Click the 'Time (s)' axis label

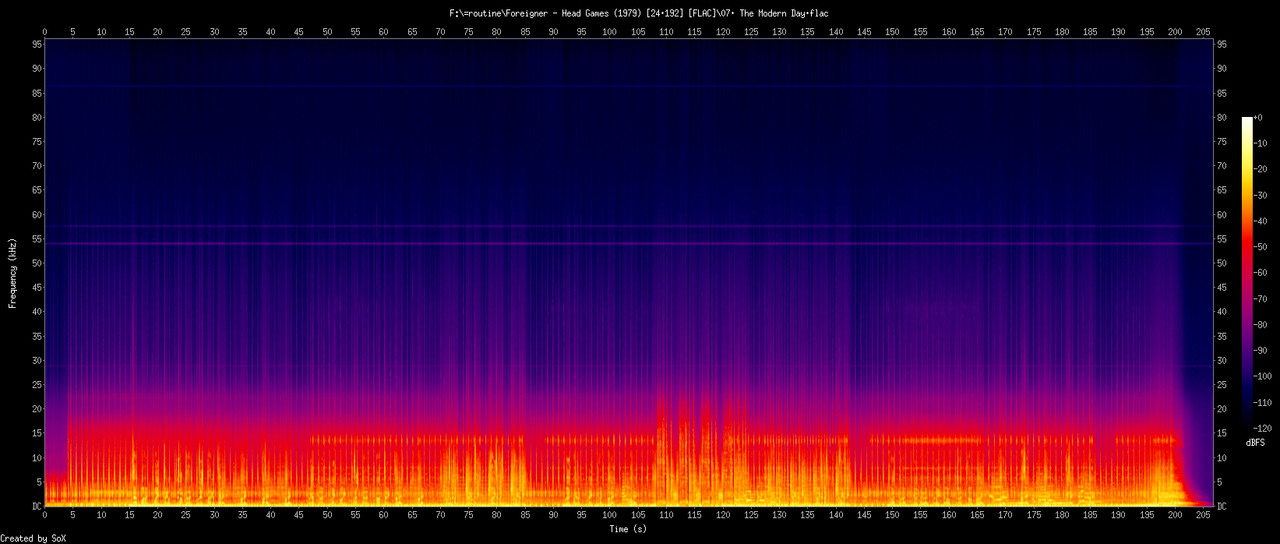click(x=627, y=529)
